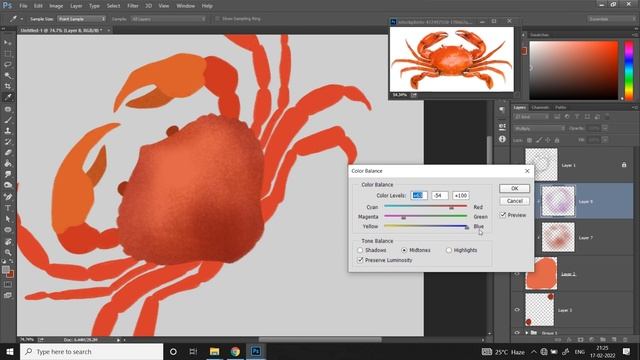The height and width of the screenshot is (360, 640).
Task: Hide Layer 2 using its eye icon
Action: pos(517,274)
